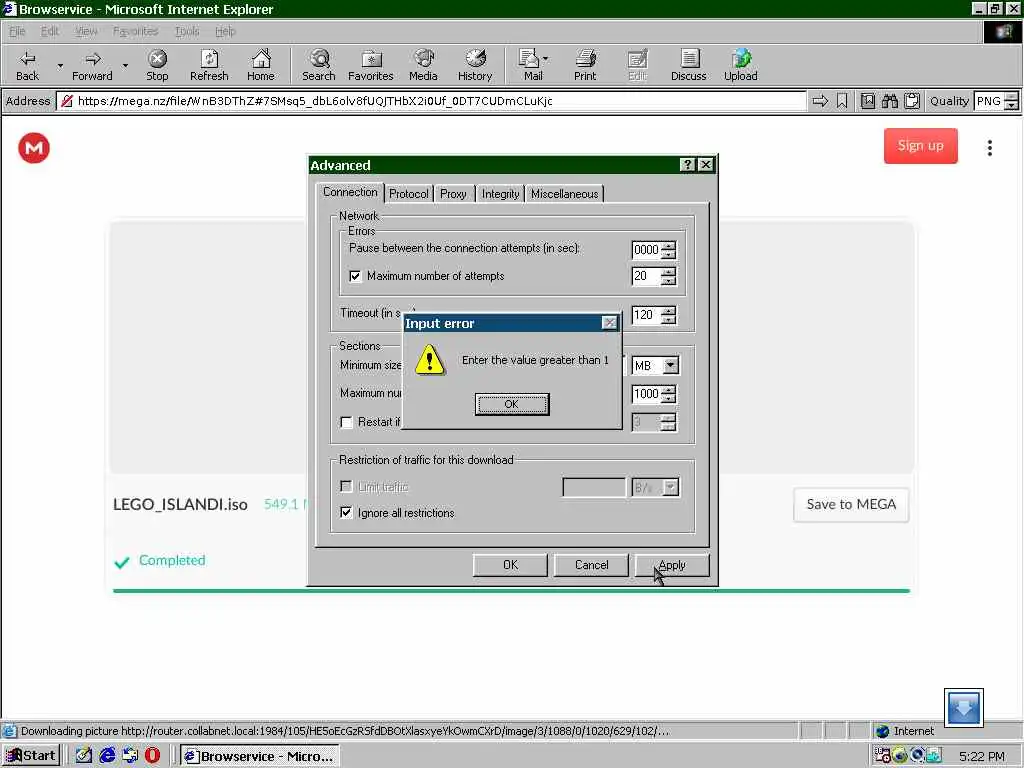Show browsing History
The width and height of the screenshot is (1024, 768).
(x=475, y=65)
